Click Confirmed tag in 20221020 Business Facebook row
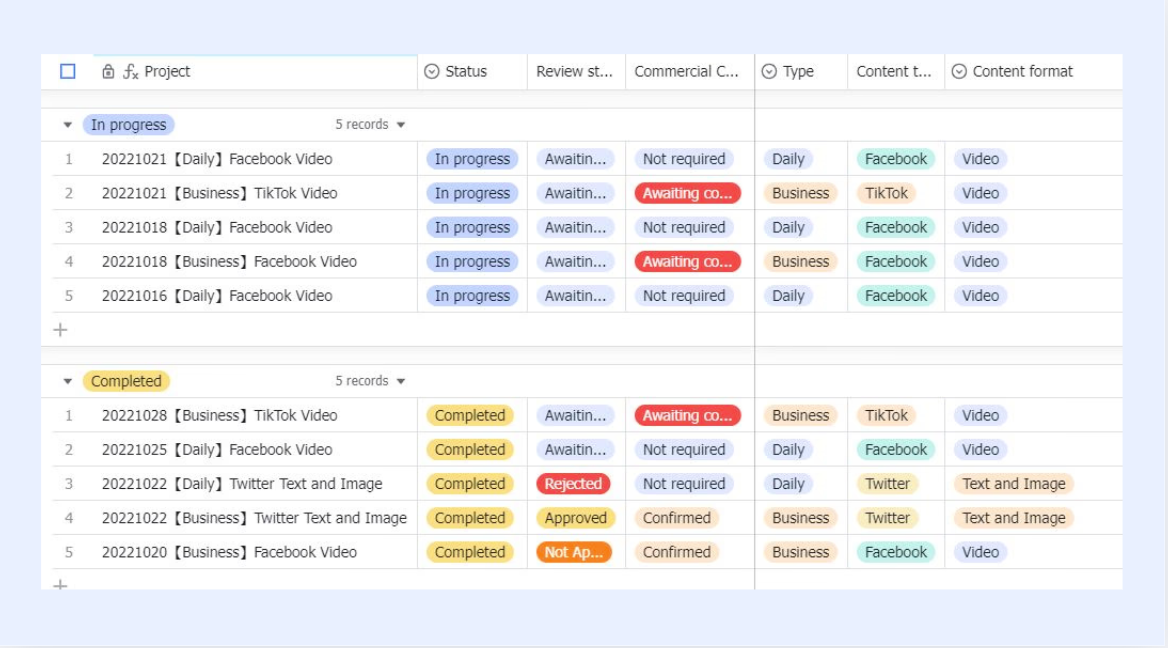1168x648 pixels. [676, 553]
